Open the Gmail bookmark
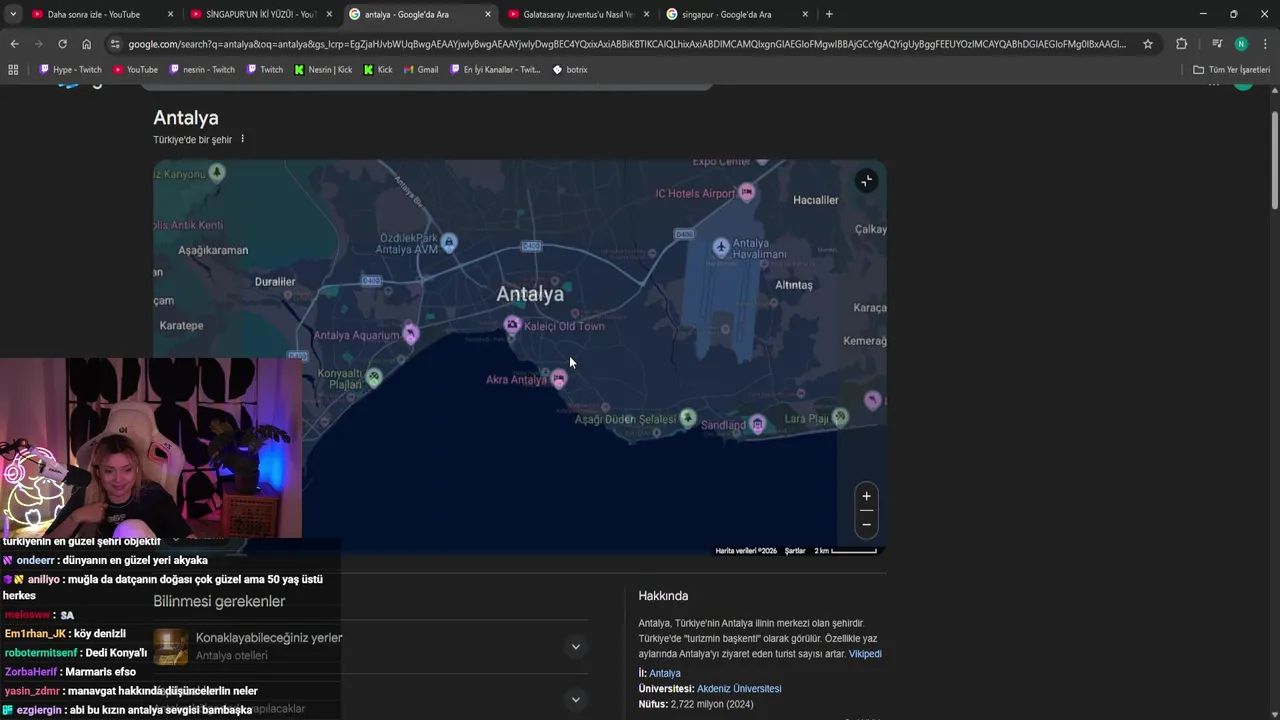 click(x=421, y=70)
